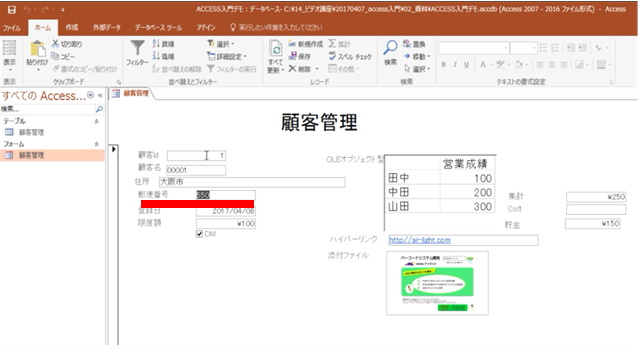Click navigation pane search magnifier icon
The image size is (640, 360).
click(99, 109)
